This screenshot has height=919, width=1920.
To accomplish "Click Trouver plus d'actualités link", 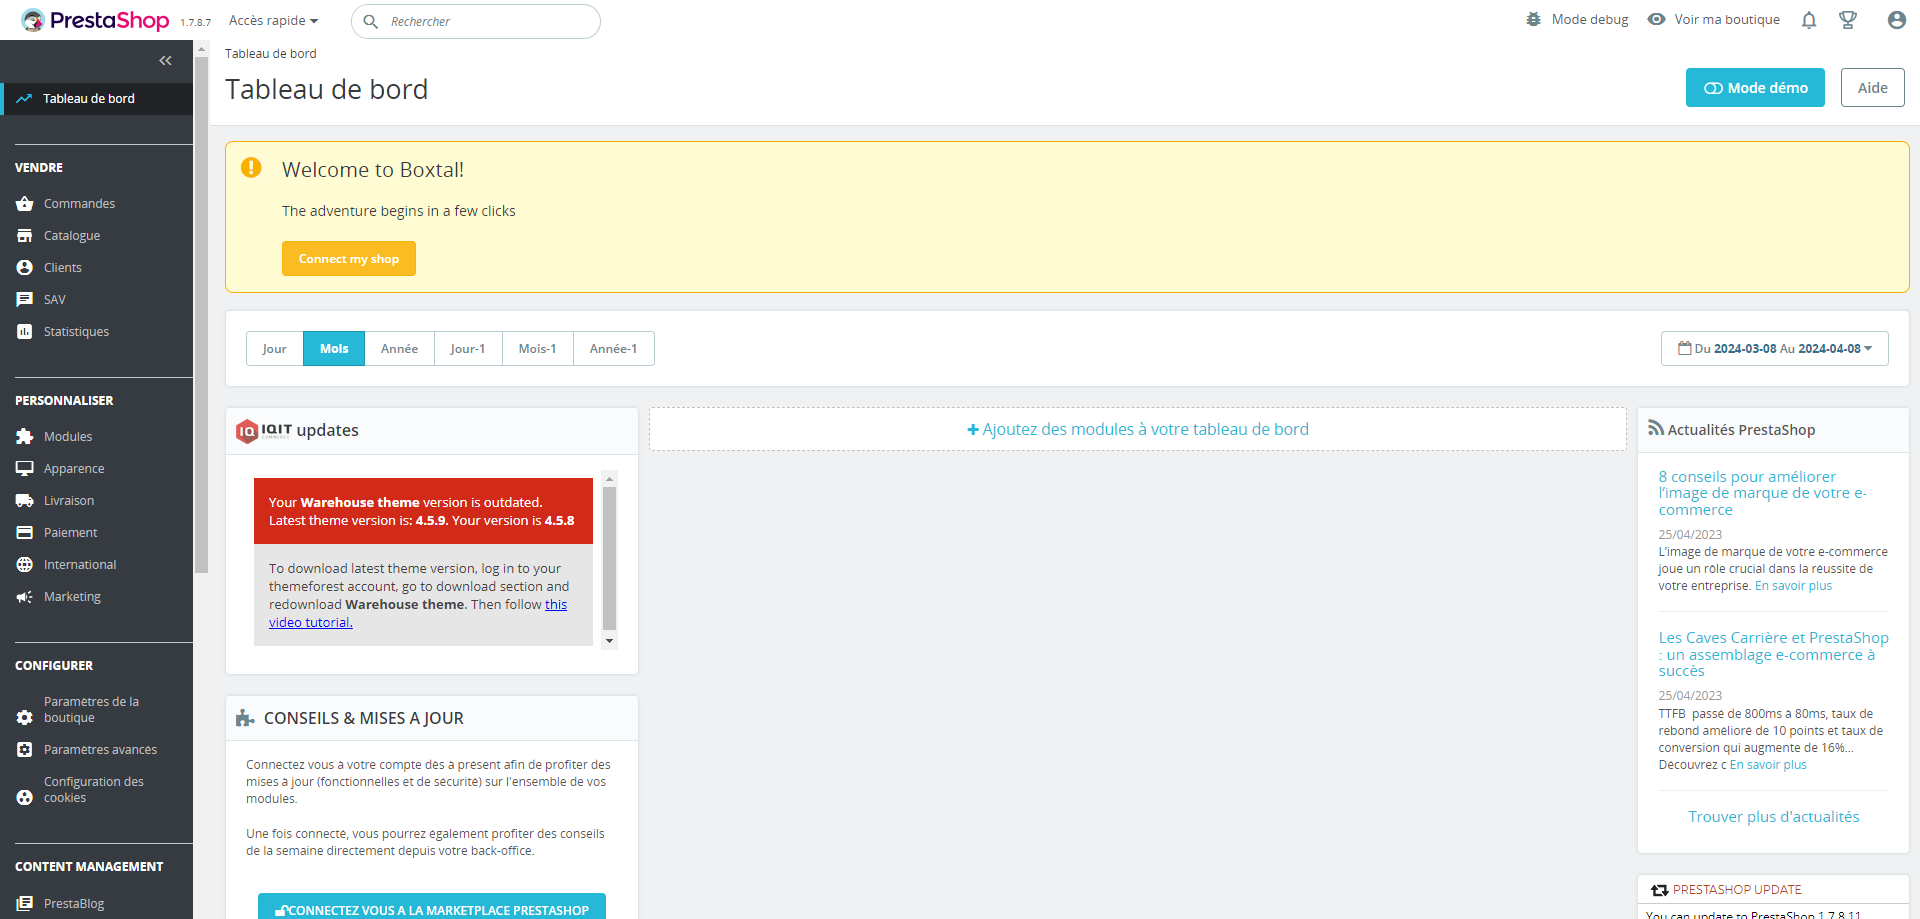I will coord(1774,817).
